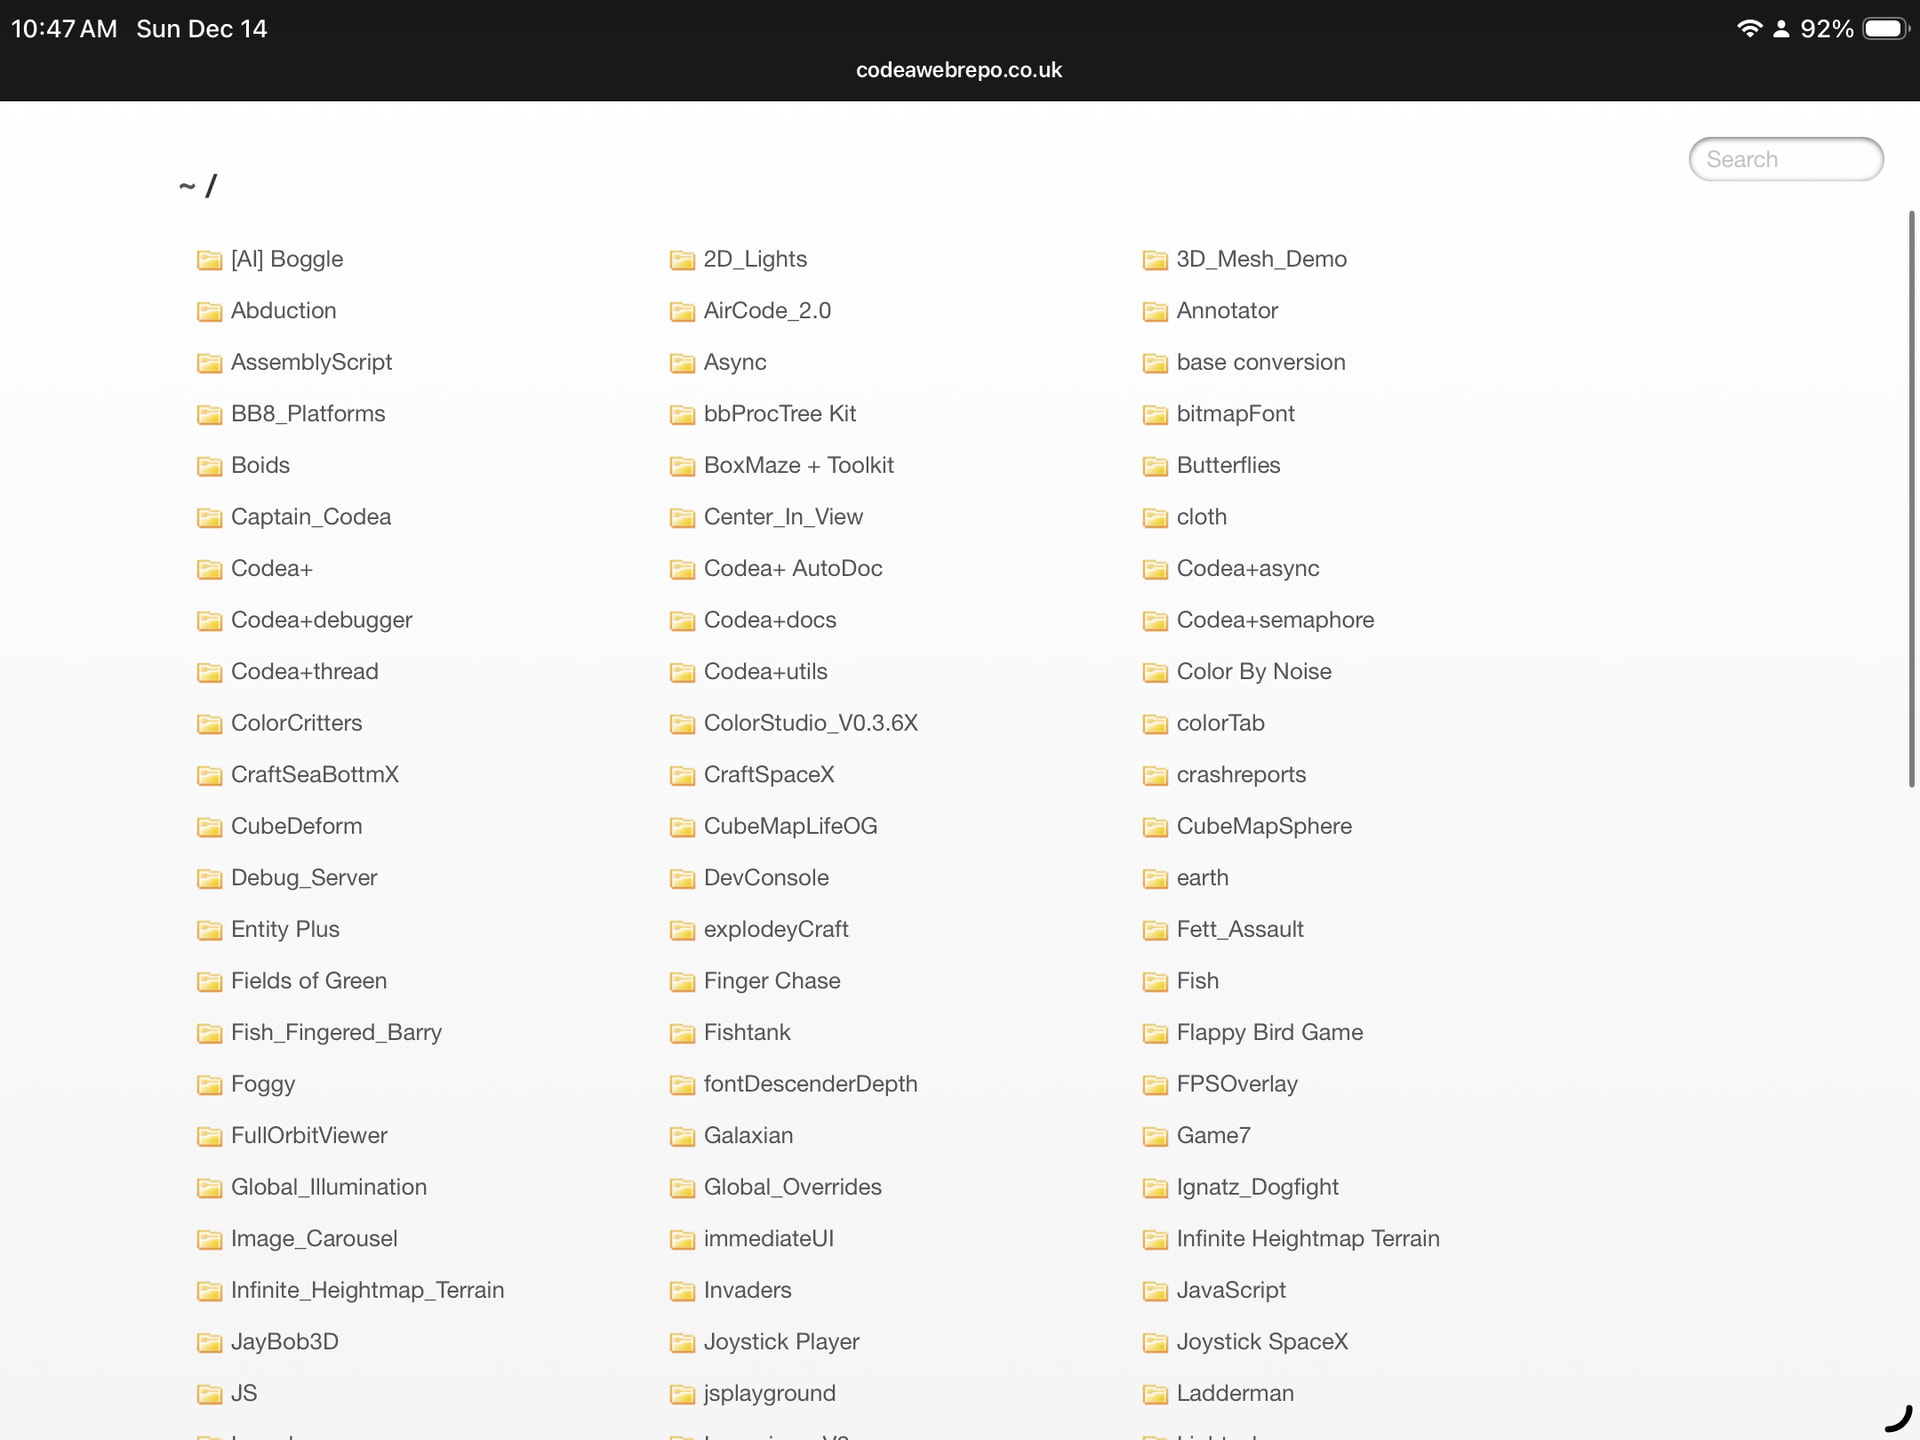The width and height of the screenshot is (1920, 1440).
Task: Open the Fish_Fingered_Barry folder
Action: (336, 1033)
